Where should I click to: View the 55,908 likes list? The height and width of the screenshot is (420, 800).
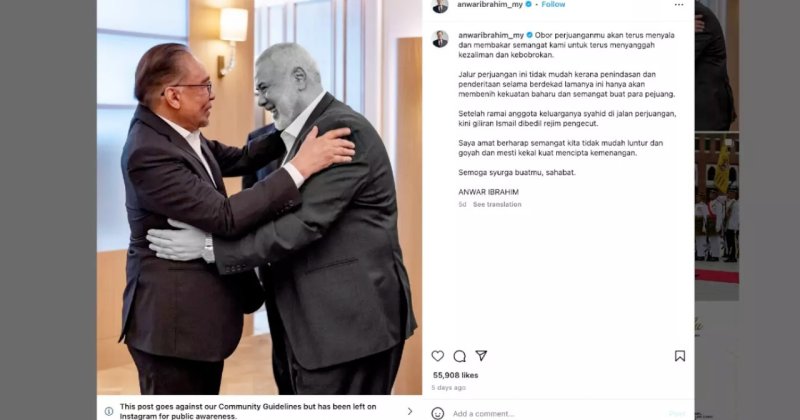click(x=455, y=375)
